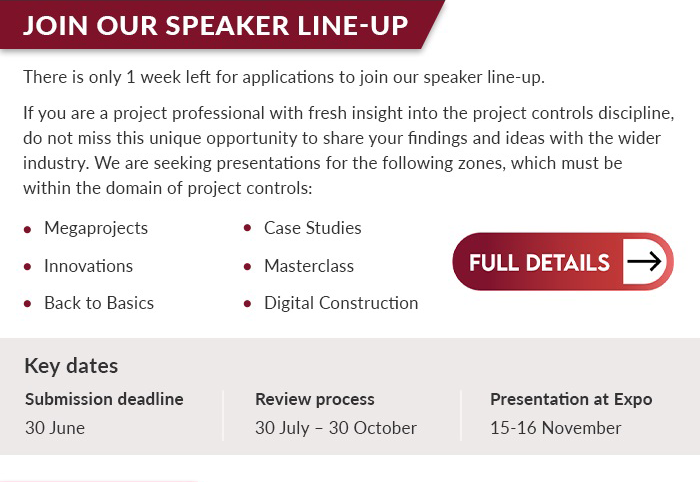Click the '1 week left' intro sentence
This screenshot has height=482, width=700.
pyautogui.click(x=284, y=77)
